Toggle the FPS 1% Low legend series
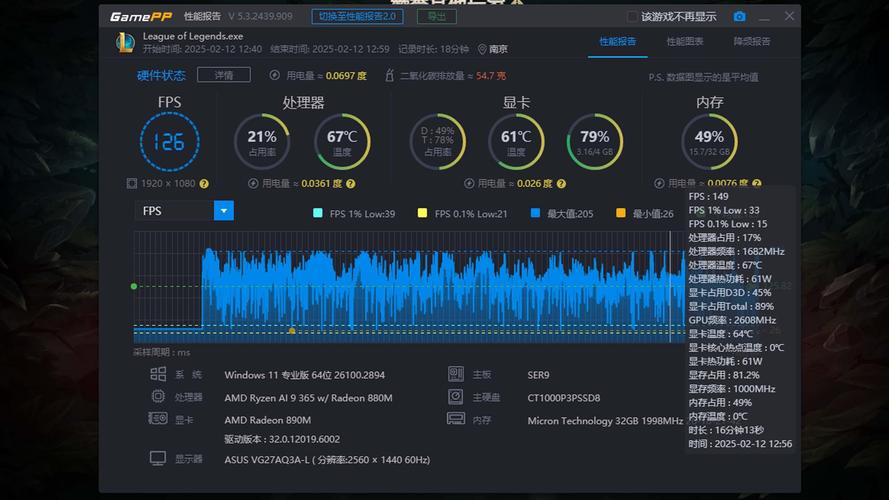Screen dimensions: 889x500 (318, 214)
